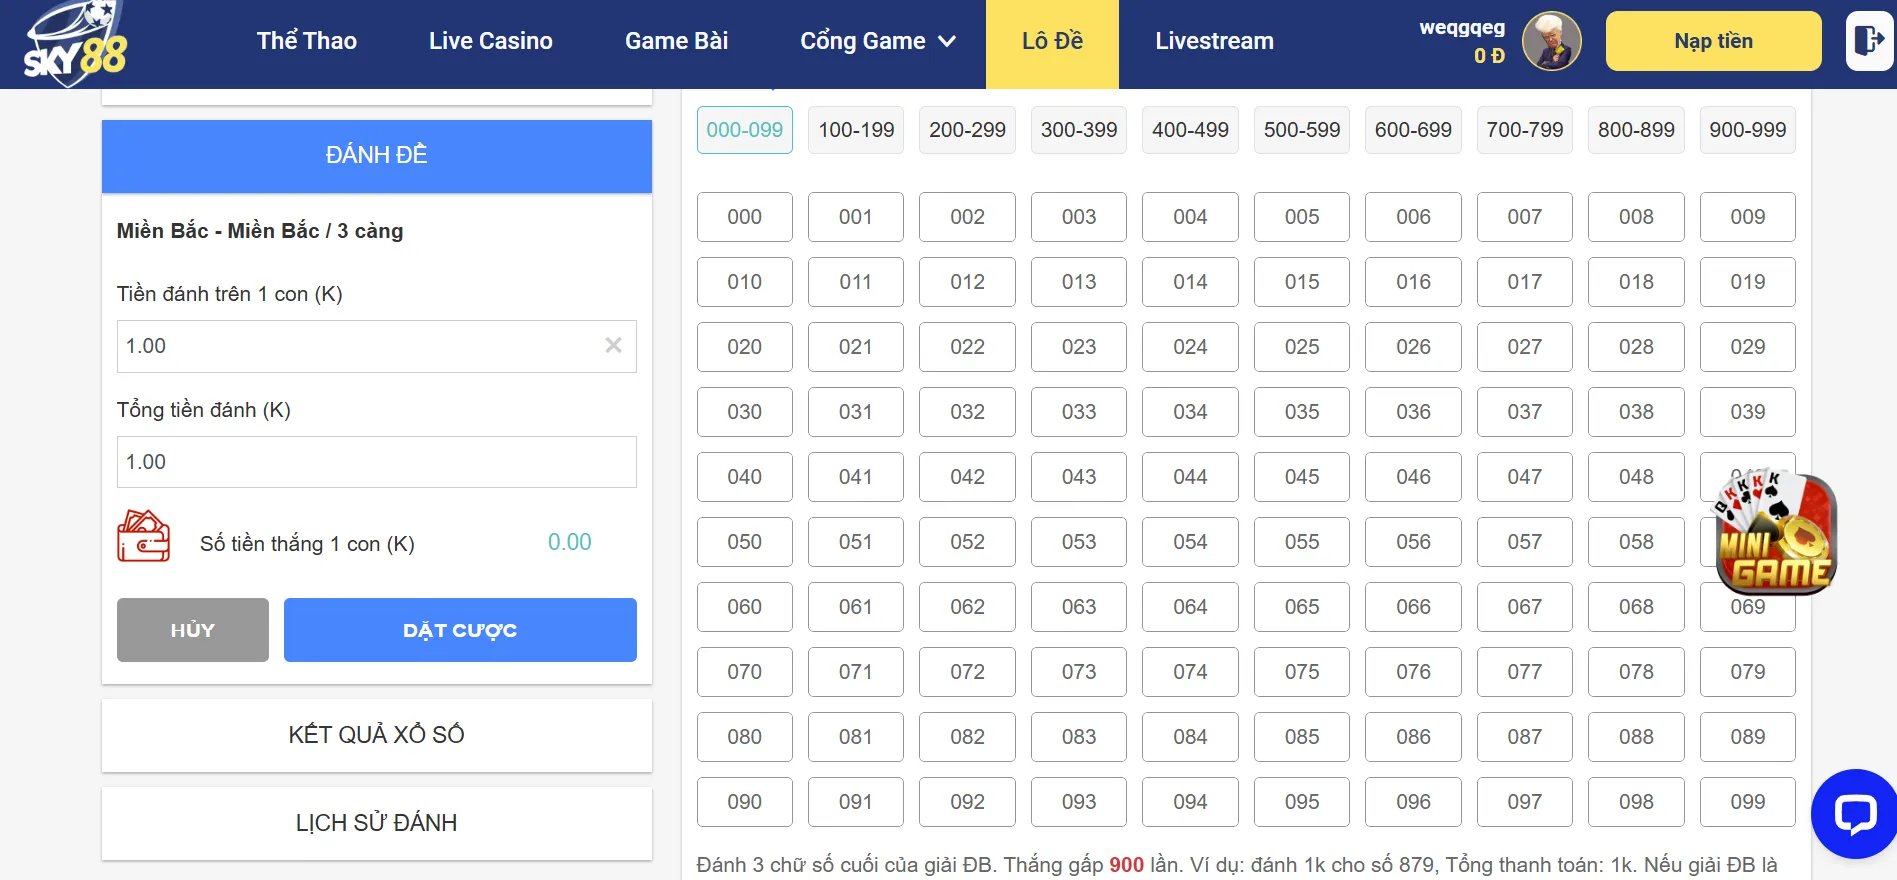1897x880 pixels.
Task: Open the Live Casino menu
Action: tap(490, 41)
